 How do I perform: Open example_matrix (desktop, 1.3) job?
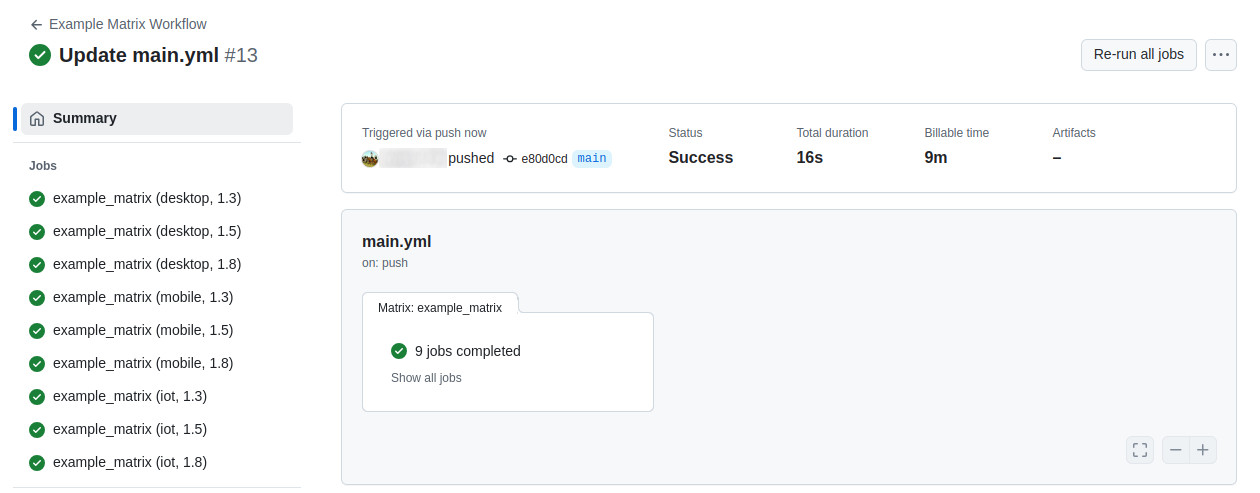click(146, 198)
